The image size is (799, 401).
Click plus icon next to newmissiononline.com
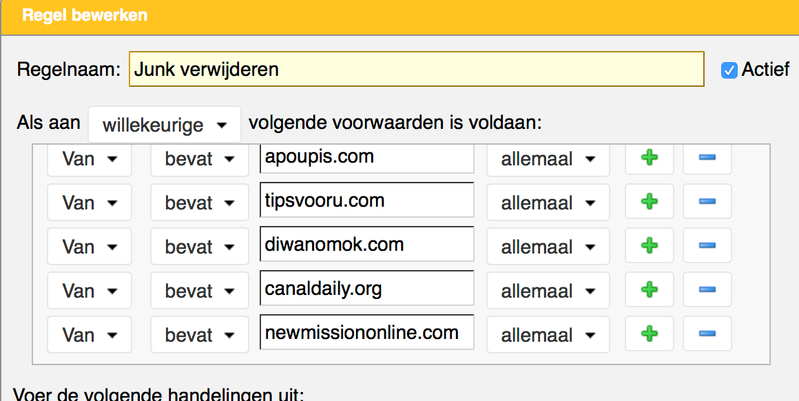(649, 334)
